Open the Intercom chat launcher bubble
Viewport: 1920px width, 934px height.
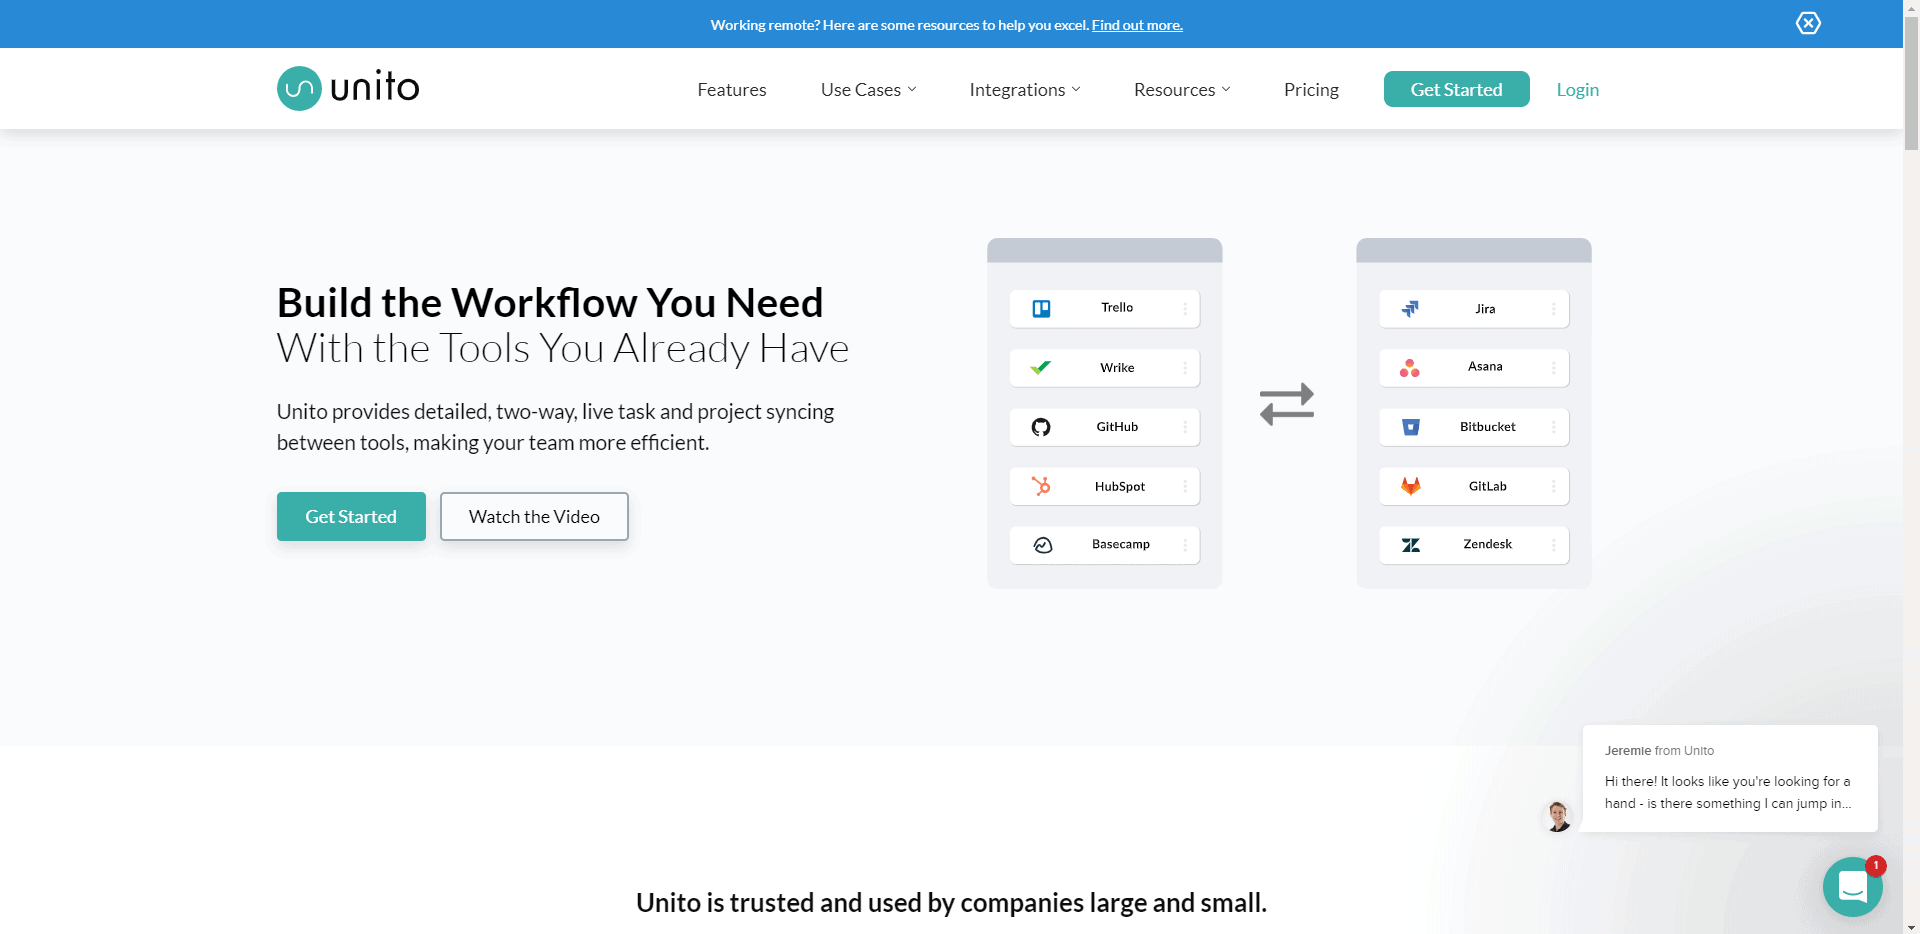(1852, 886)
